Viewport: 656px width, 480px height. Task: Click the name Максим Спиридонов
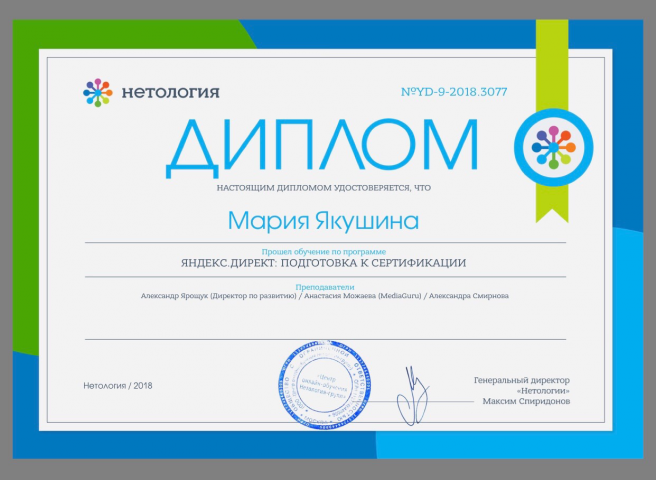[x=526, y=401]
